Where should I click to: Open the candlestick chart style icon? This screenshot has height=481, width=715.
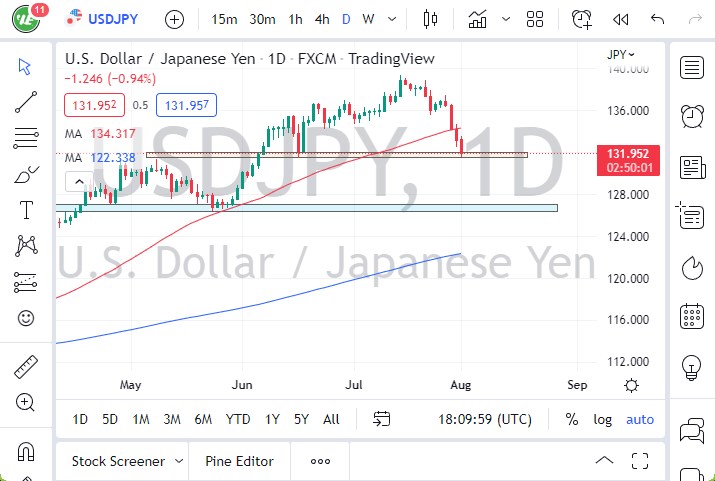(x=431, y=19)
